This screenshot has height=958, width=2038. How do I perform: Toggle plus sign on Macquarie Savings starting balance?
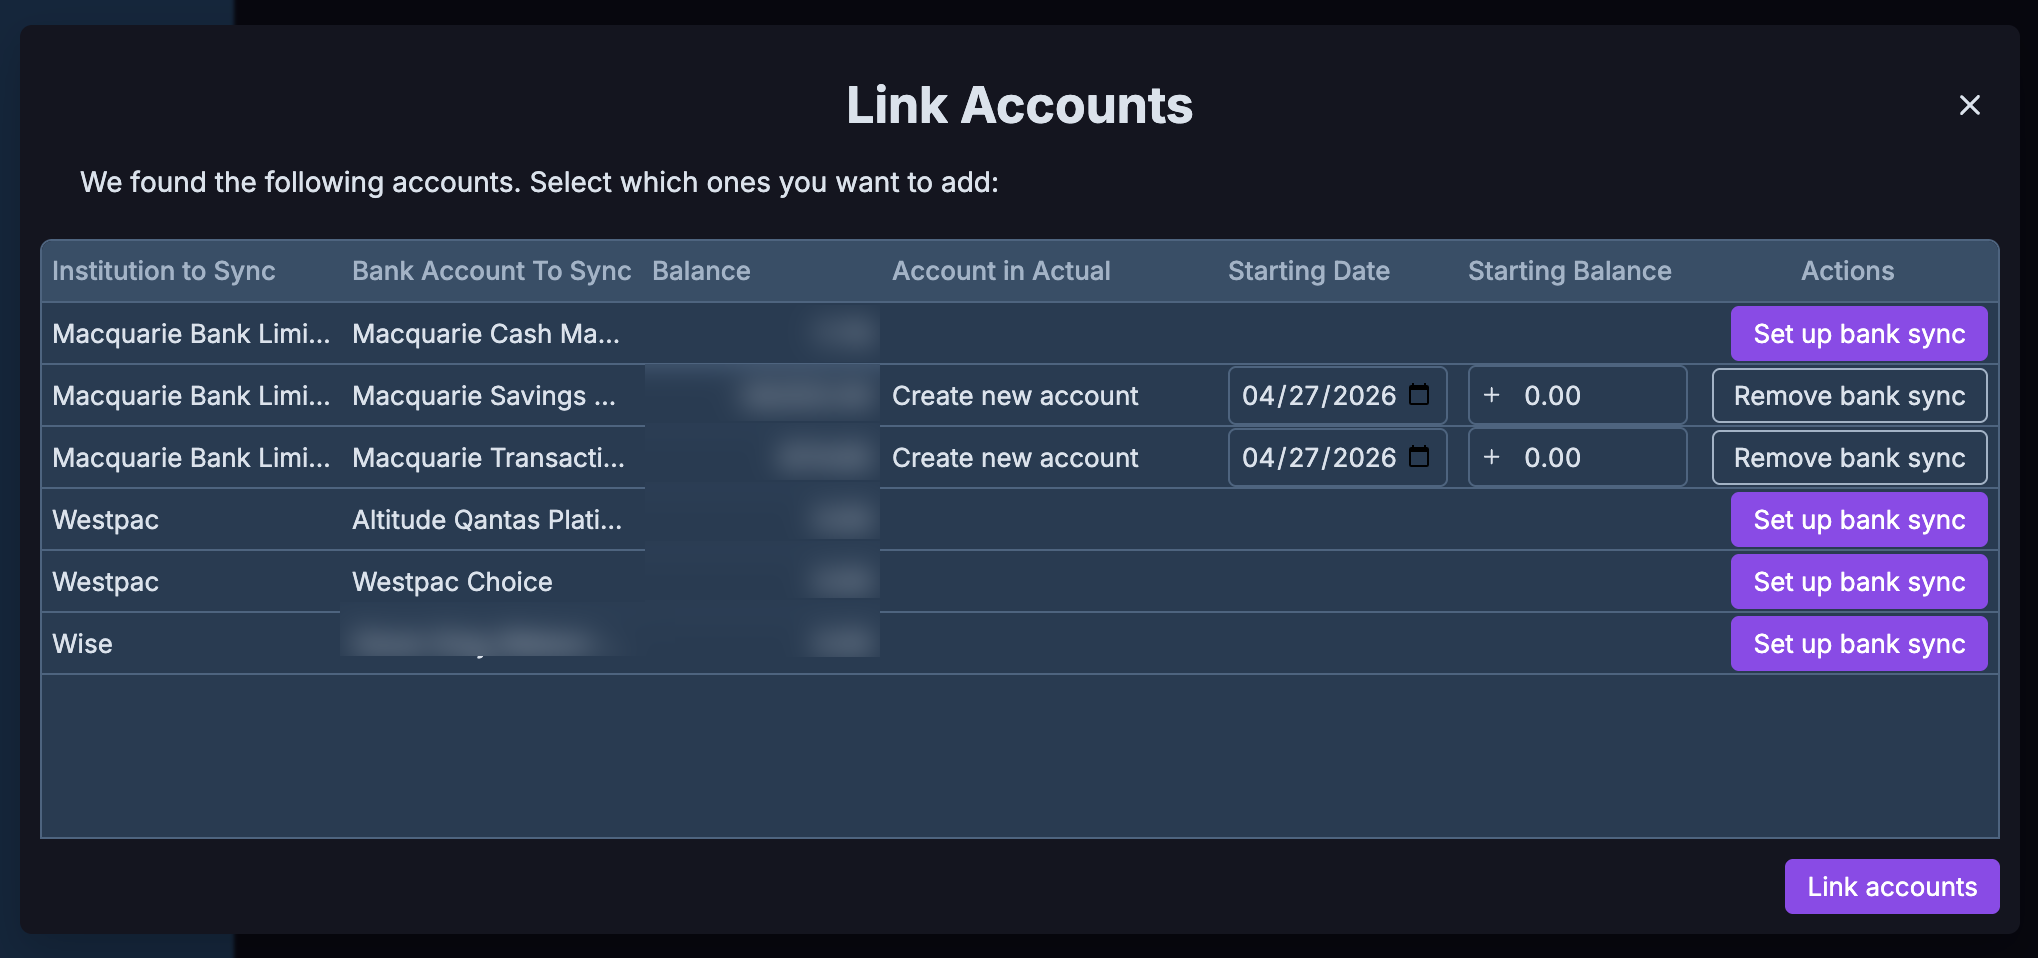tap(1491, 395)
